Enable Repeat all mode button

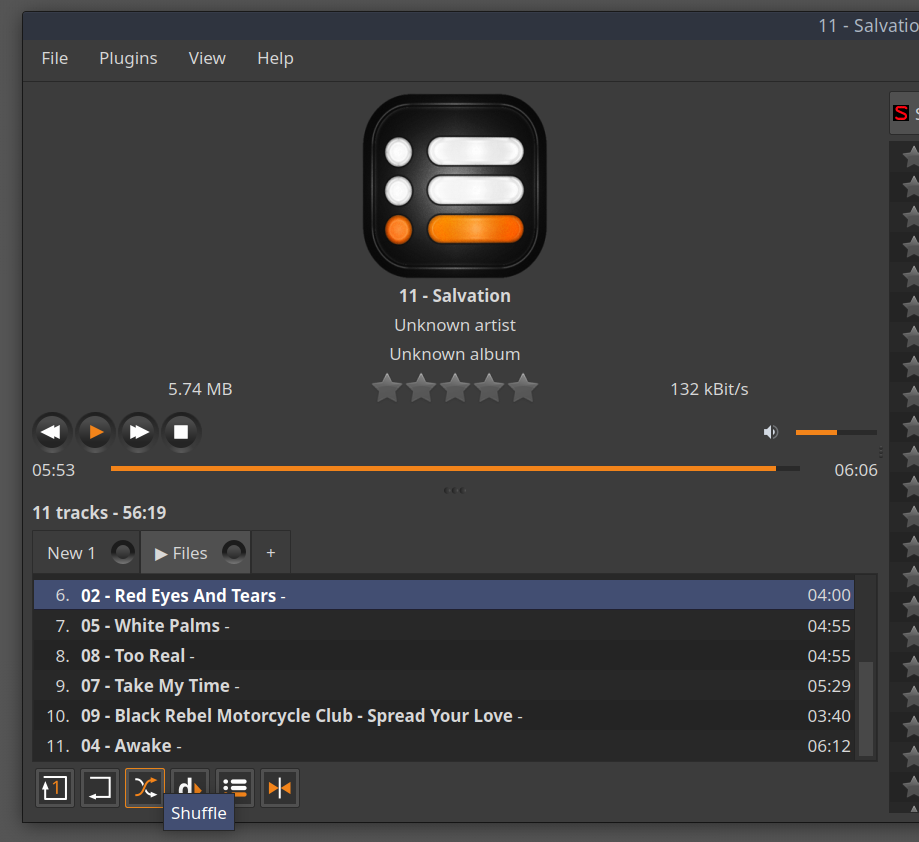pos(99,788)
